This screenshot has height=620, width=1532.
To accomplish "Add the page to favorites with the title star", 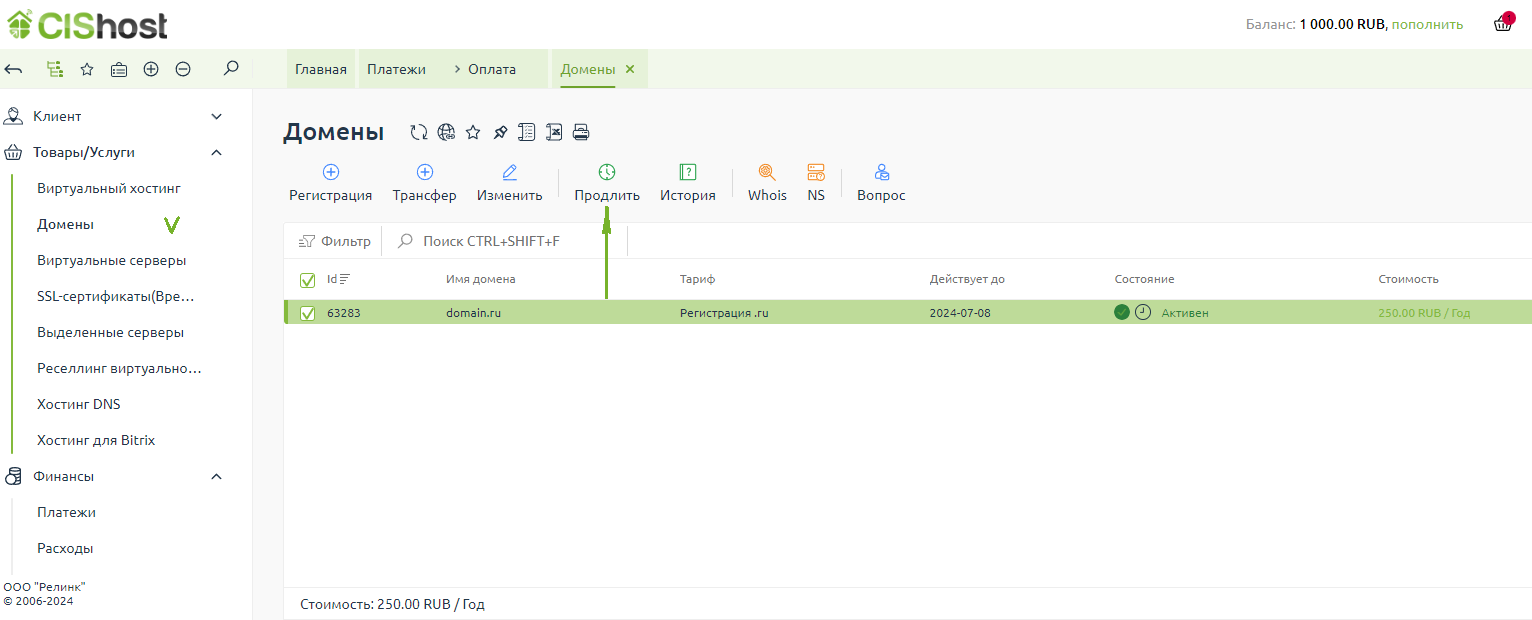I will 473,132.
